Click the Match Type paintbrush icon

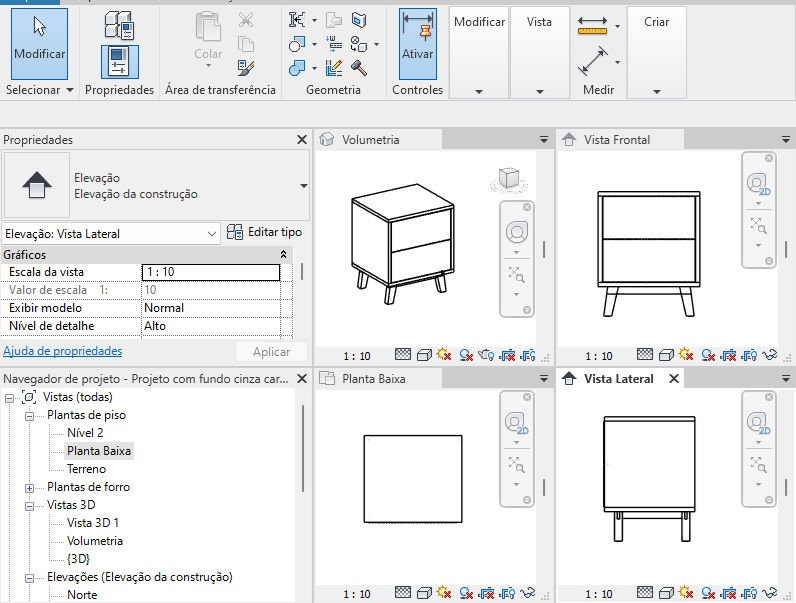(x=246, y=68)
